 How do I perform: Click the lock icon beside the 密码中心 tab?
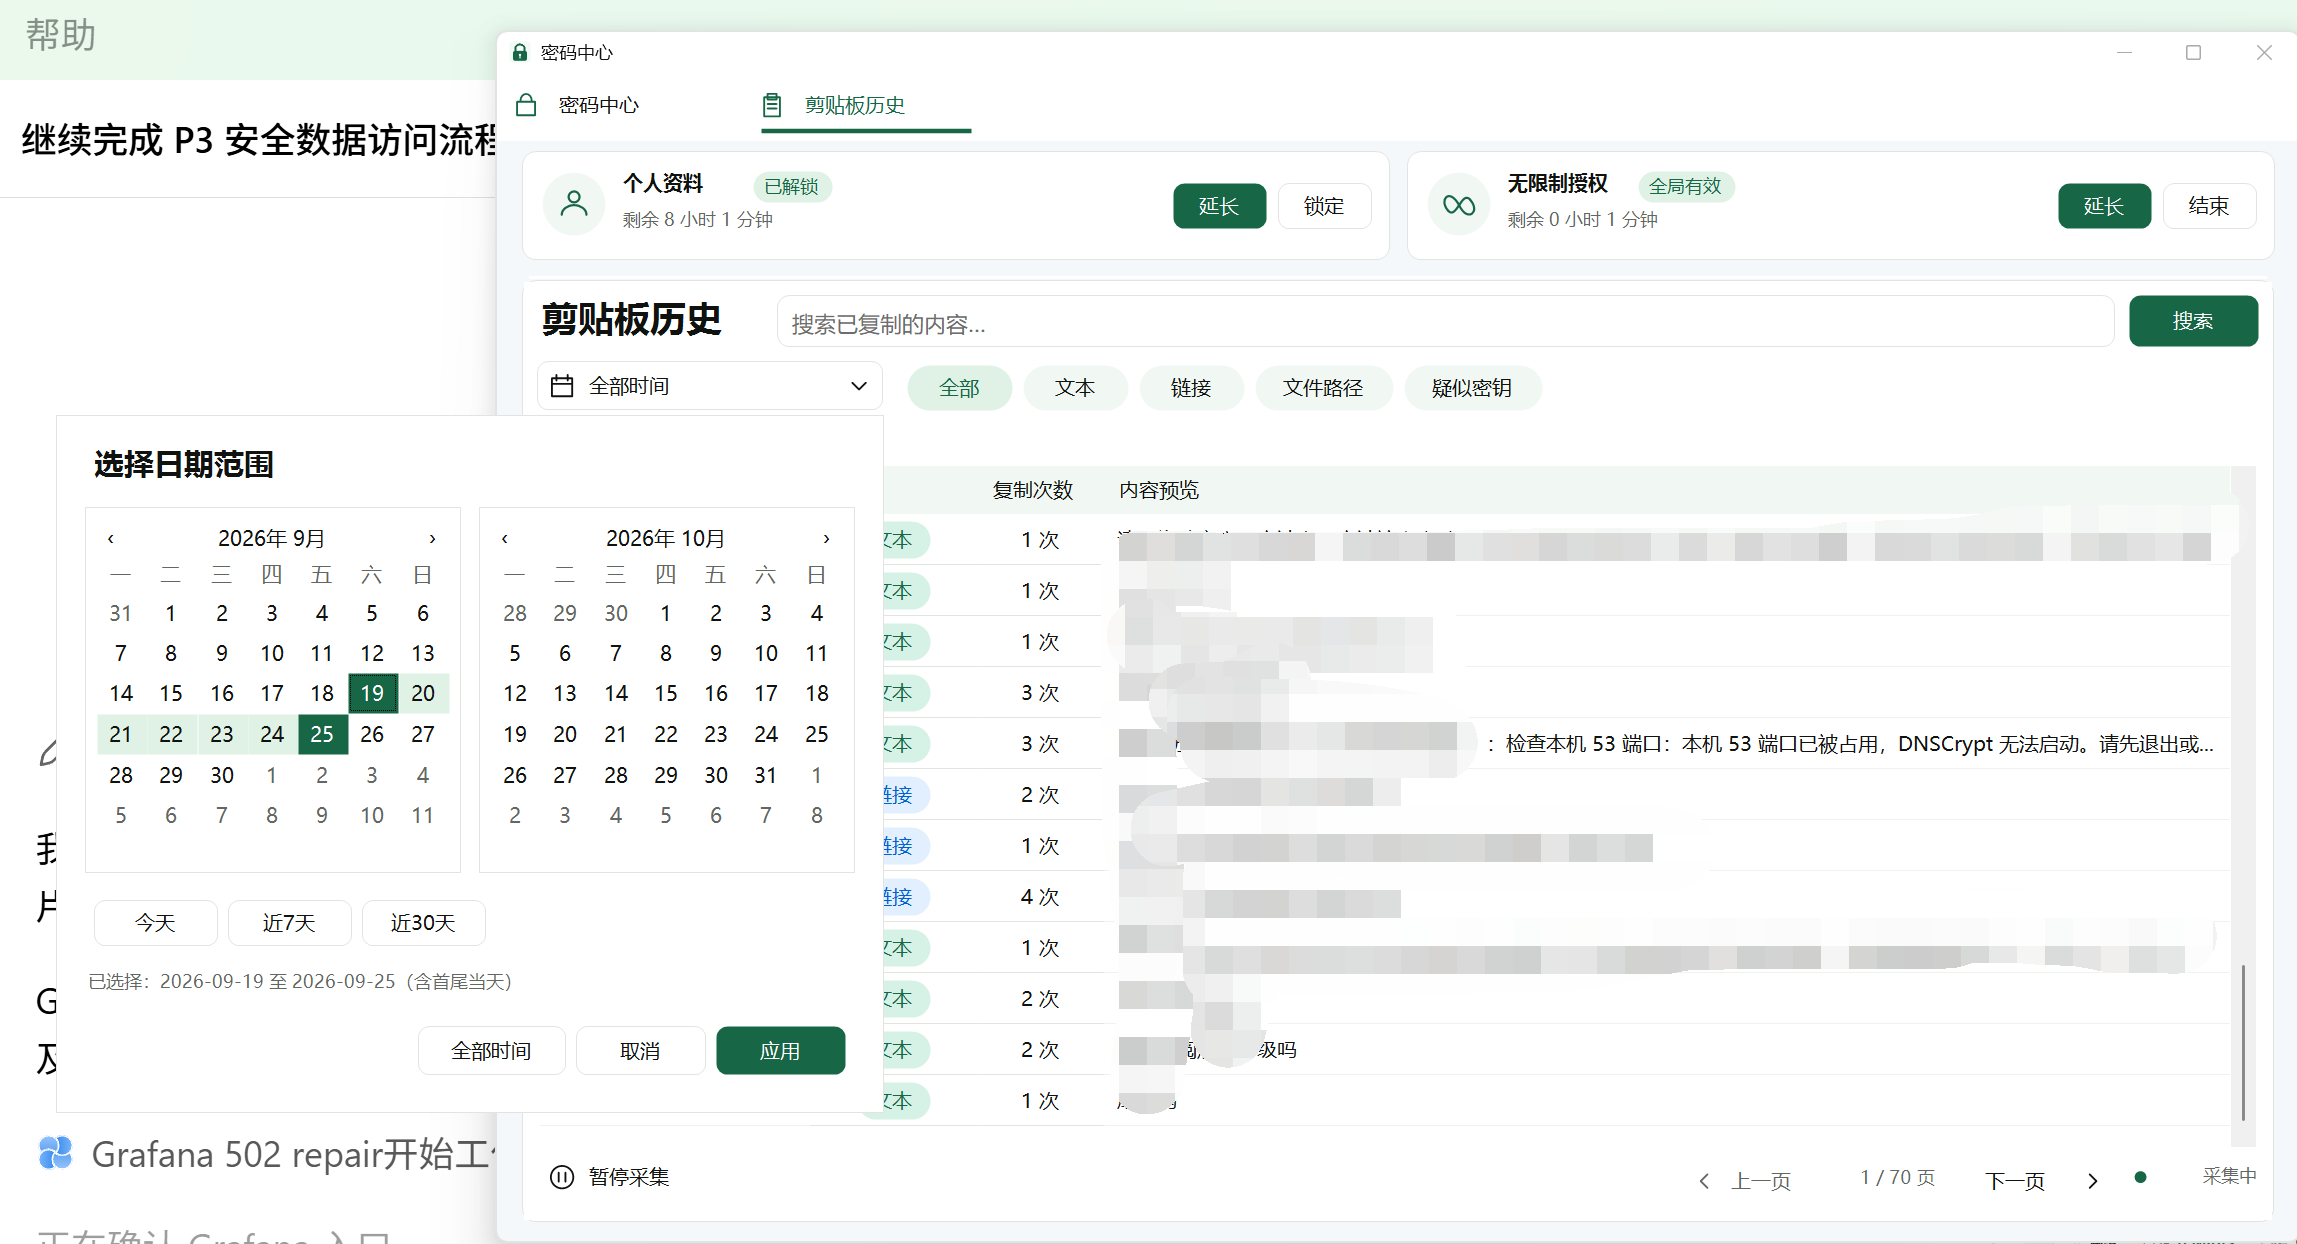click(x=526, y=105)
